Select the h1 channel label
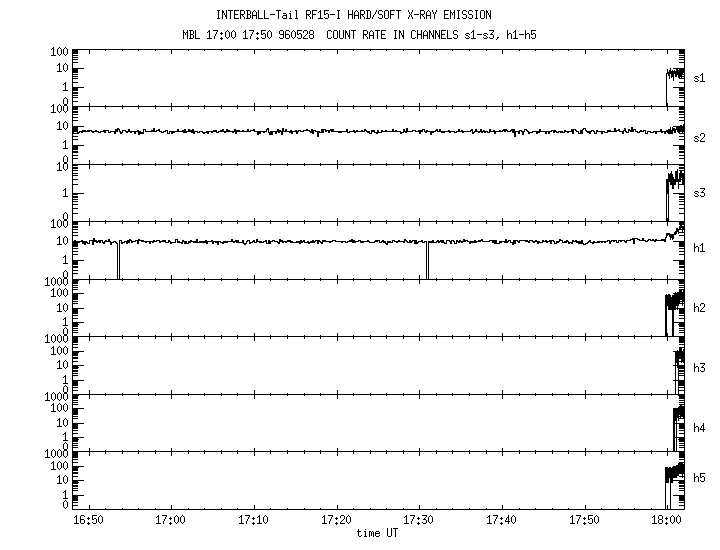The image size is (720, 550). pos(699,247)
